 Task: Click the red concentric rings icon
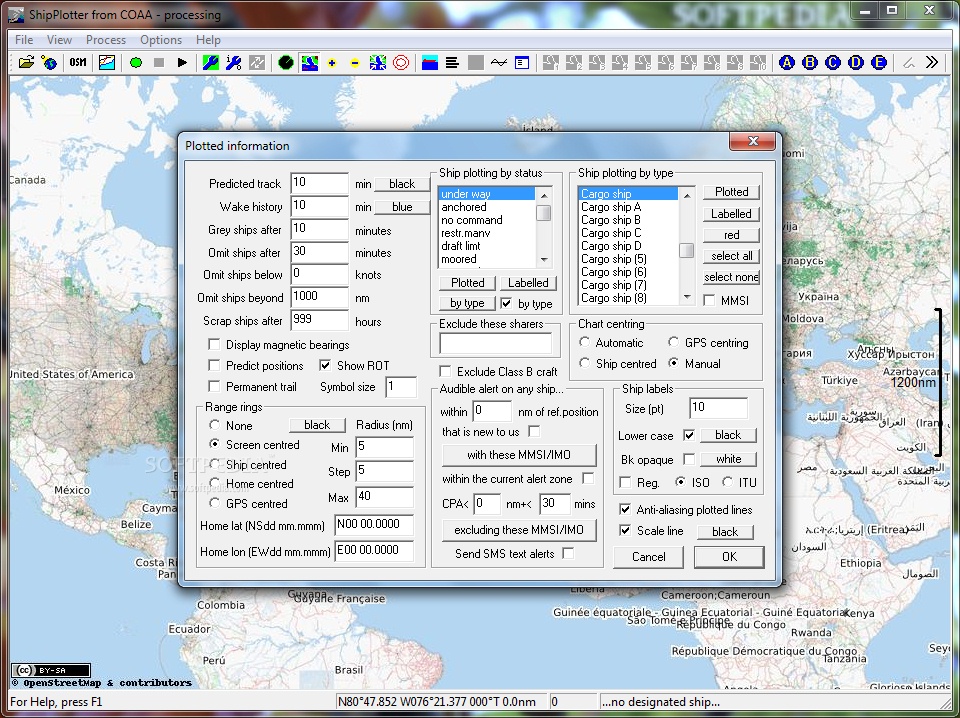click(x=401, y=62)
